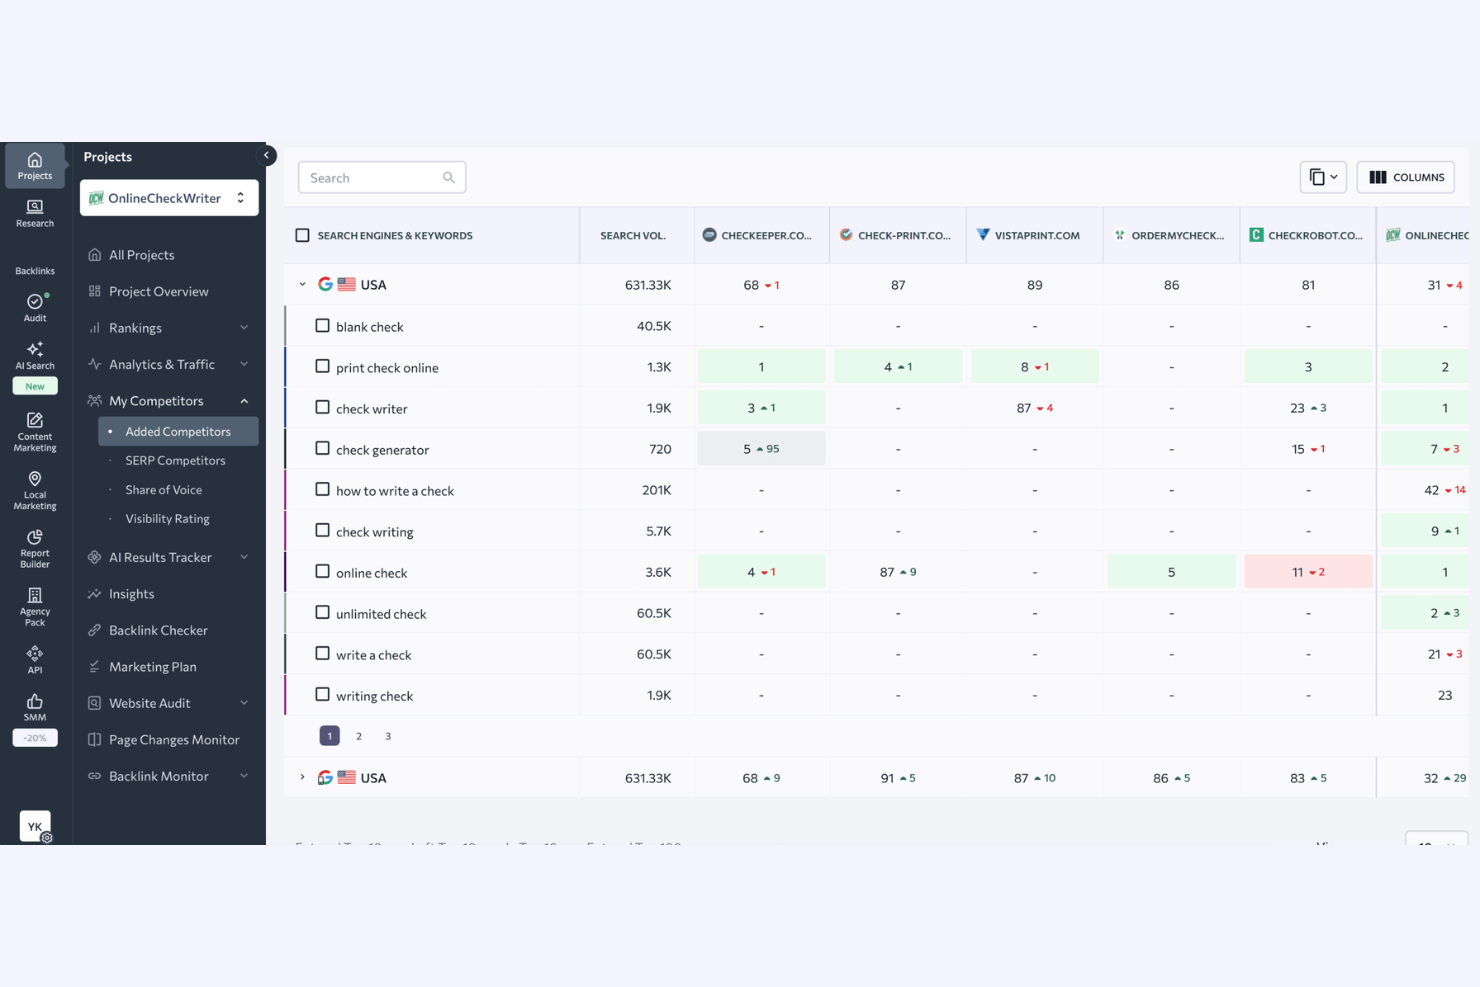Click the Check-print column logo icon

tap(846, 235)
